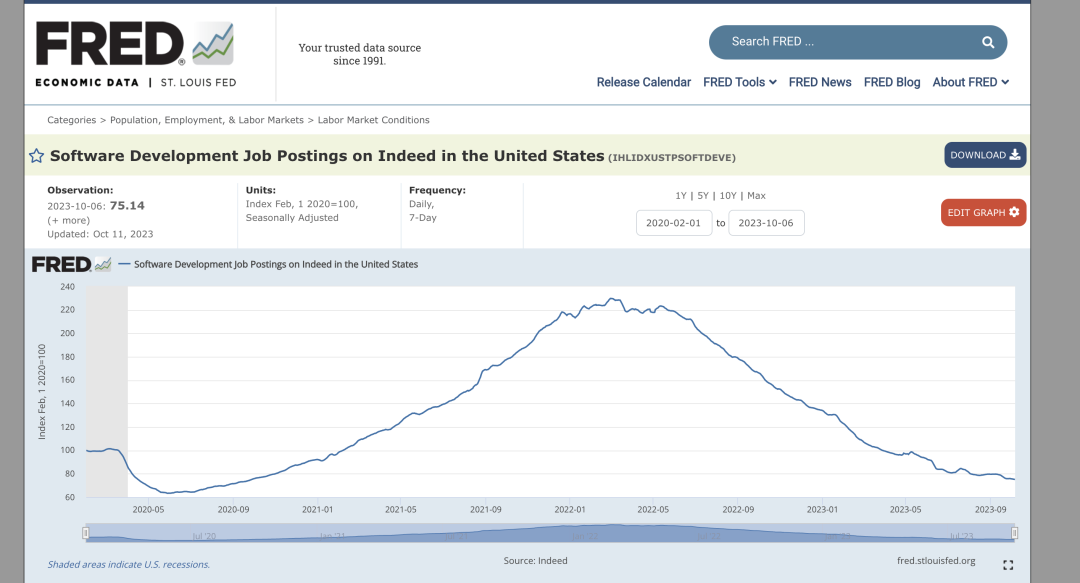
Task: Open the Release Calendar page
Action: pyautogui.click(x=643, y=82)
